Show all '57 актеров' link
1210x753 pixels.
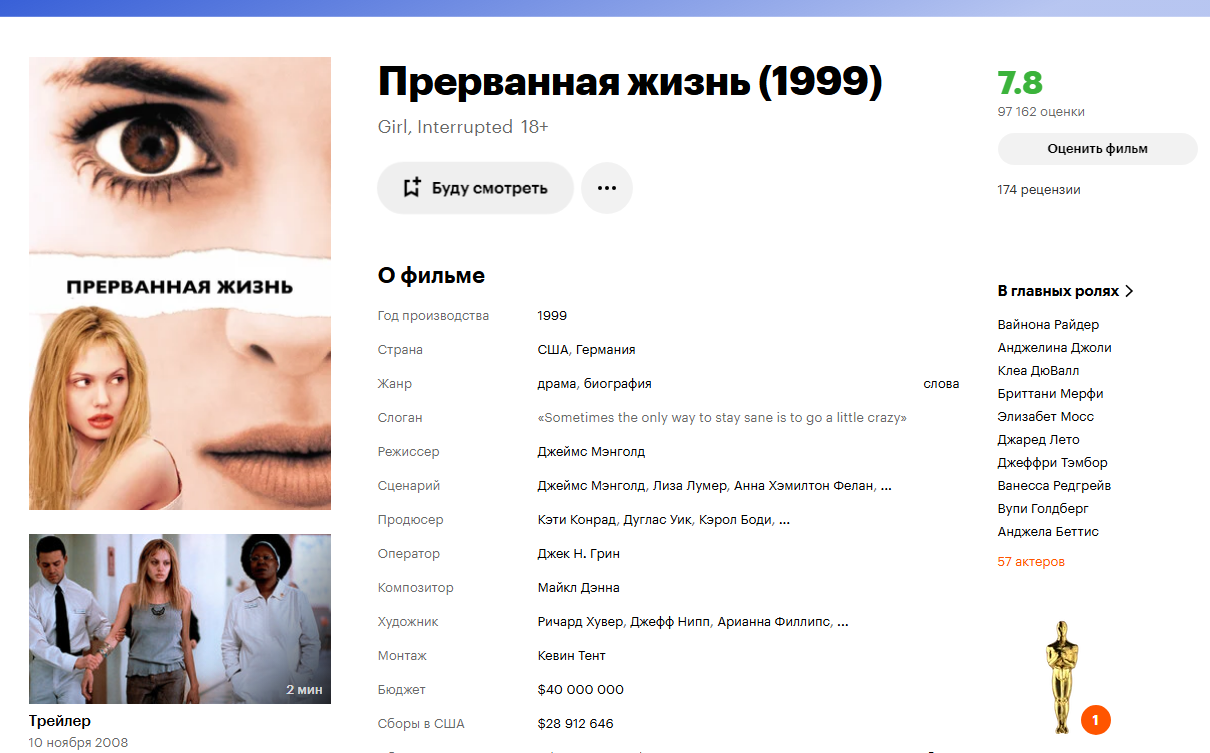click(1031, 562)
